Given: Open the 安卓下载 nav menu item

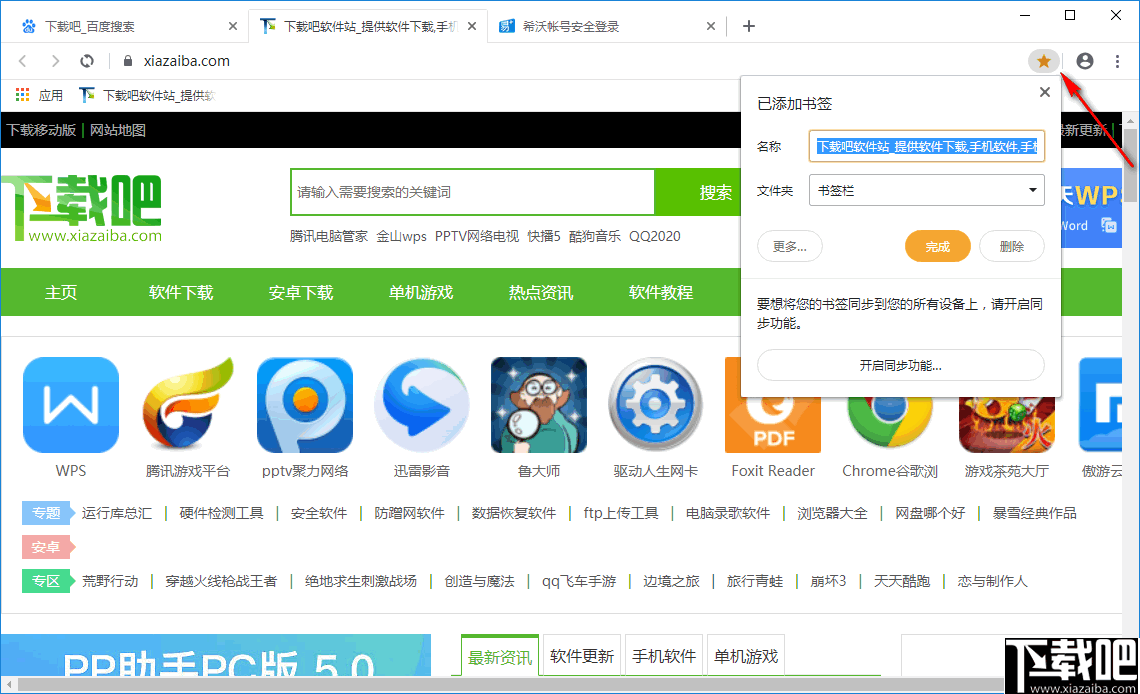Looking at the screenshot, I should [301, 292].
